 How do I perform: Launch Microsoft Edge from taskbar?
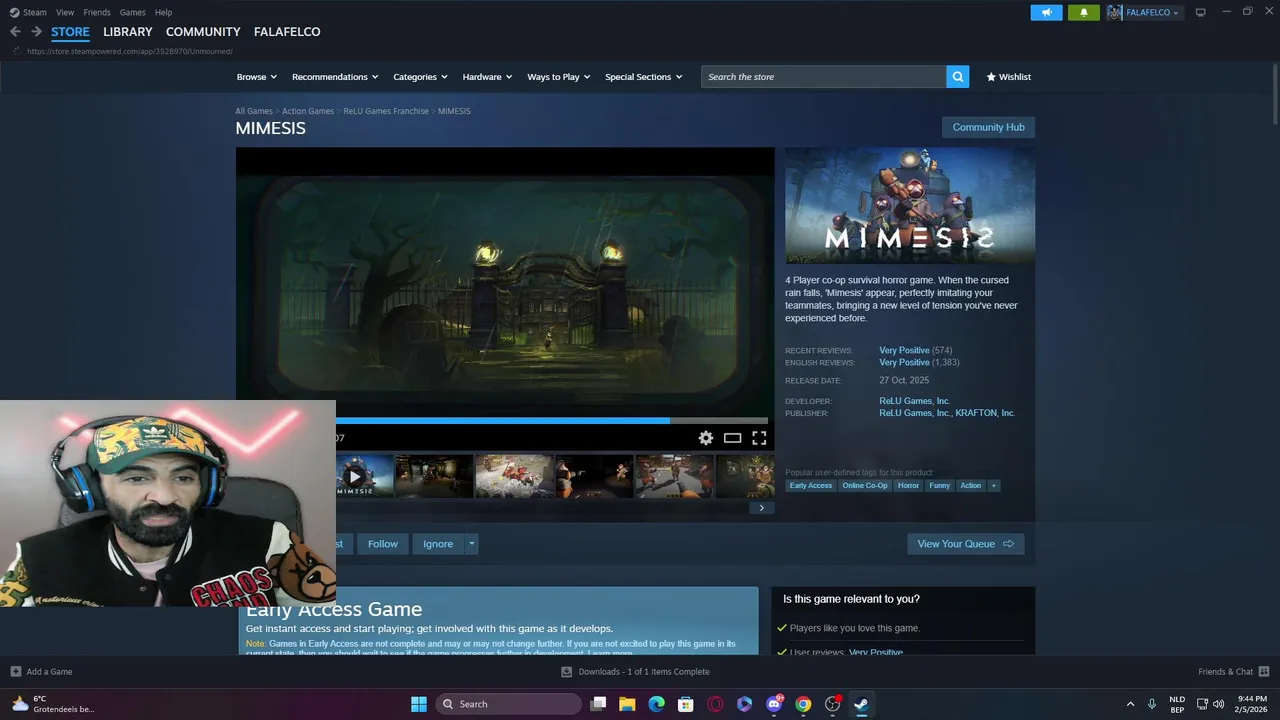coord(656,704)
